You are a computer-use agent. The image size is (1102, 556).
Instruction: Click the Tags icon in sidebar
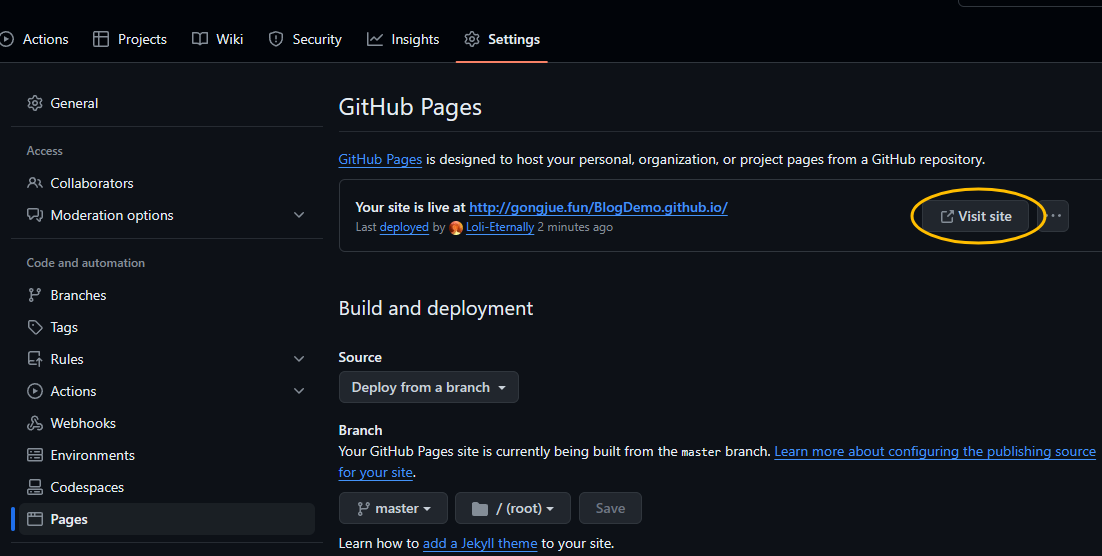35,327
